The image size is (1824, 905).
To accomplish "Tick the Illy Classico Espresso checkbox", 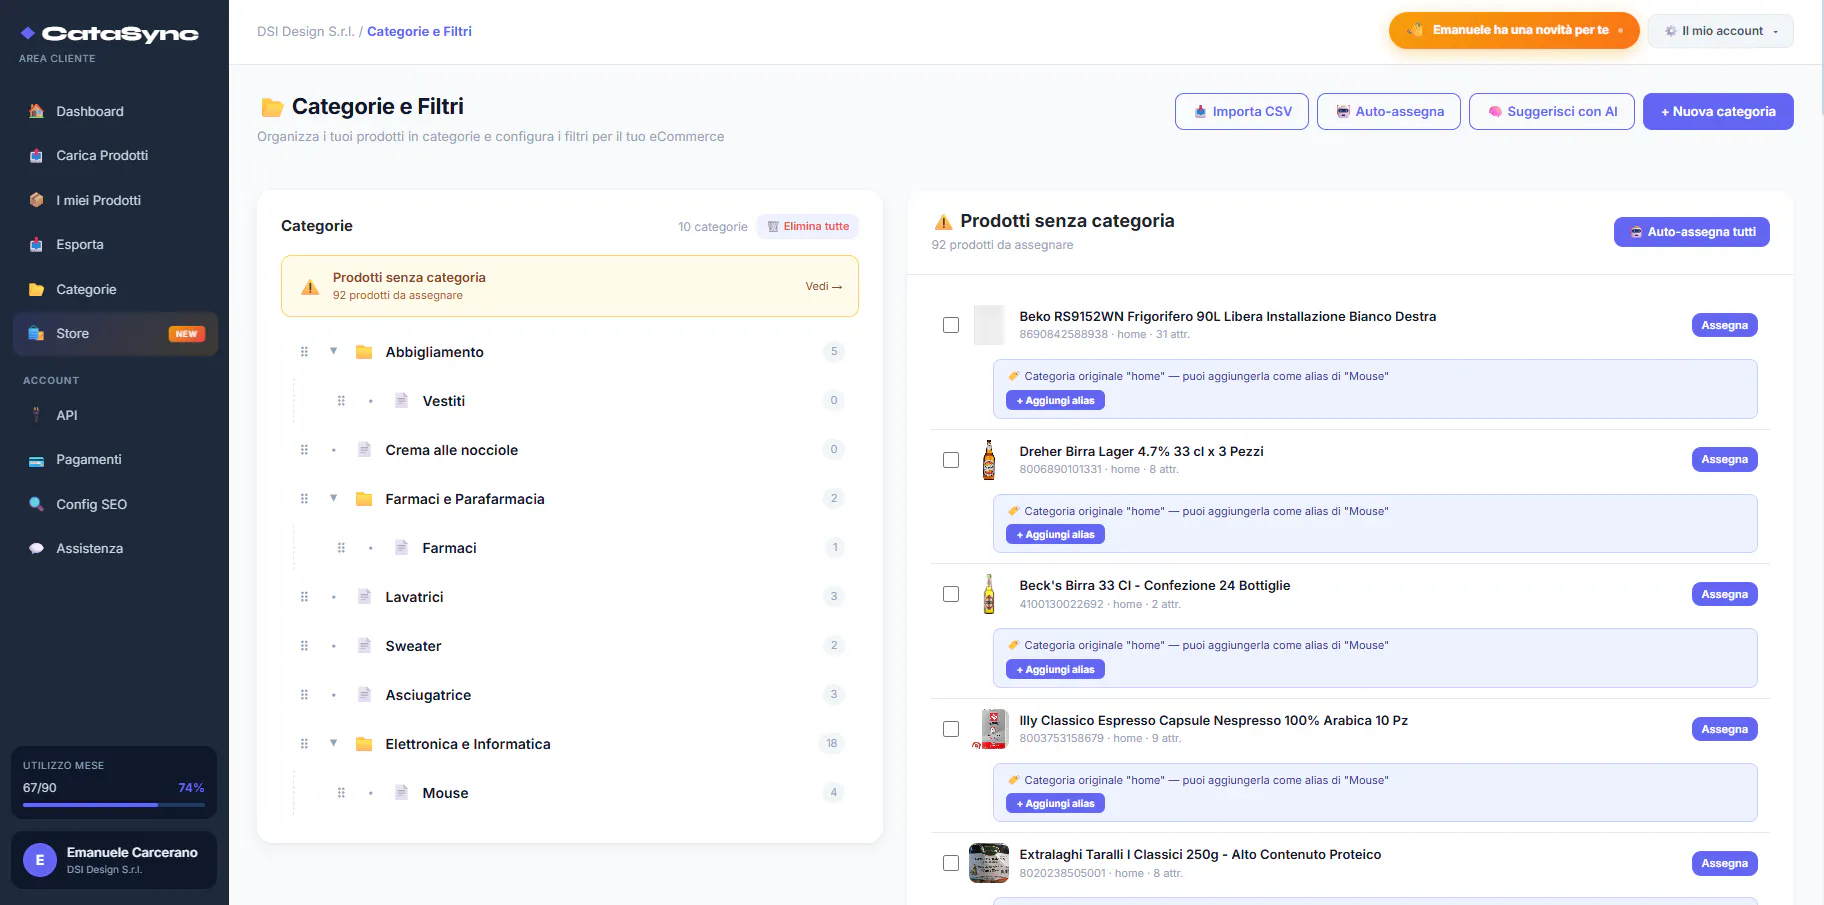I will [x=951, y=729].
